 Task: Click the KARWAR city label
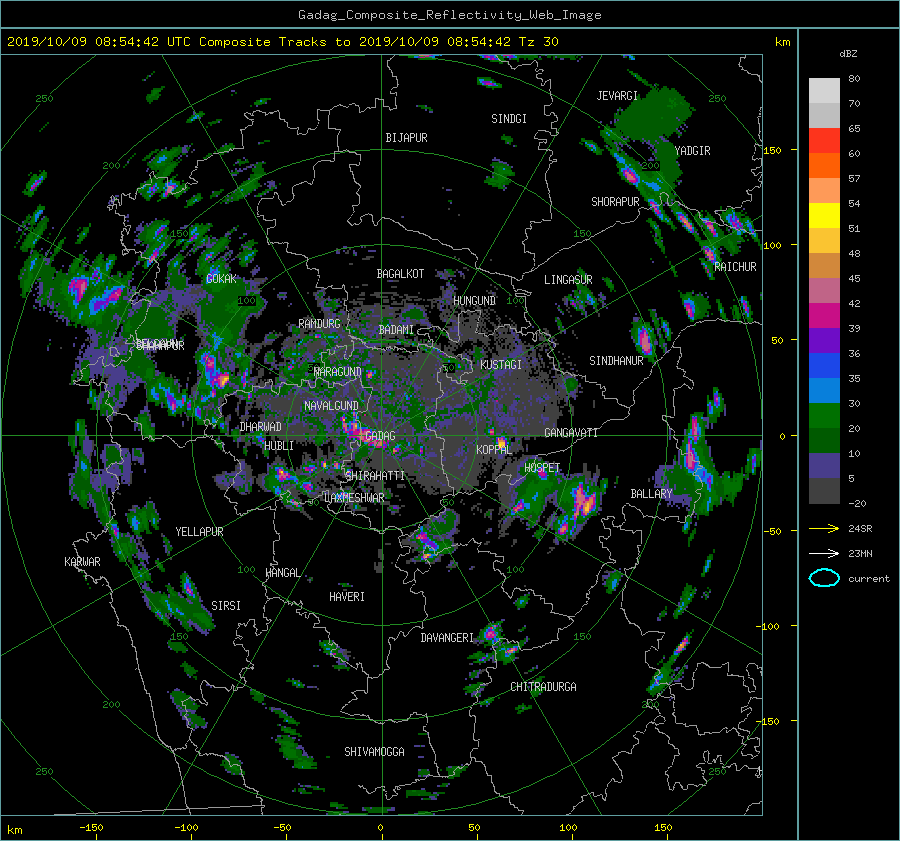[82, 562]
